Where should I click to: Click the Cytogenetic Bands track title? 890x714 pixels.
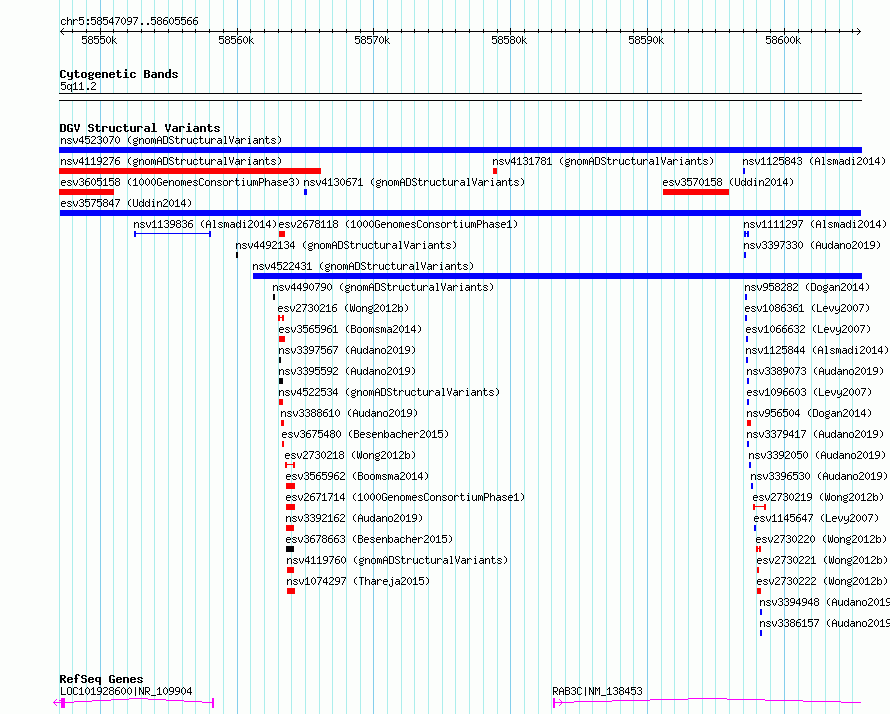[x=119, y=74]
